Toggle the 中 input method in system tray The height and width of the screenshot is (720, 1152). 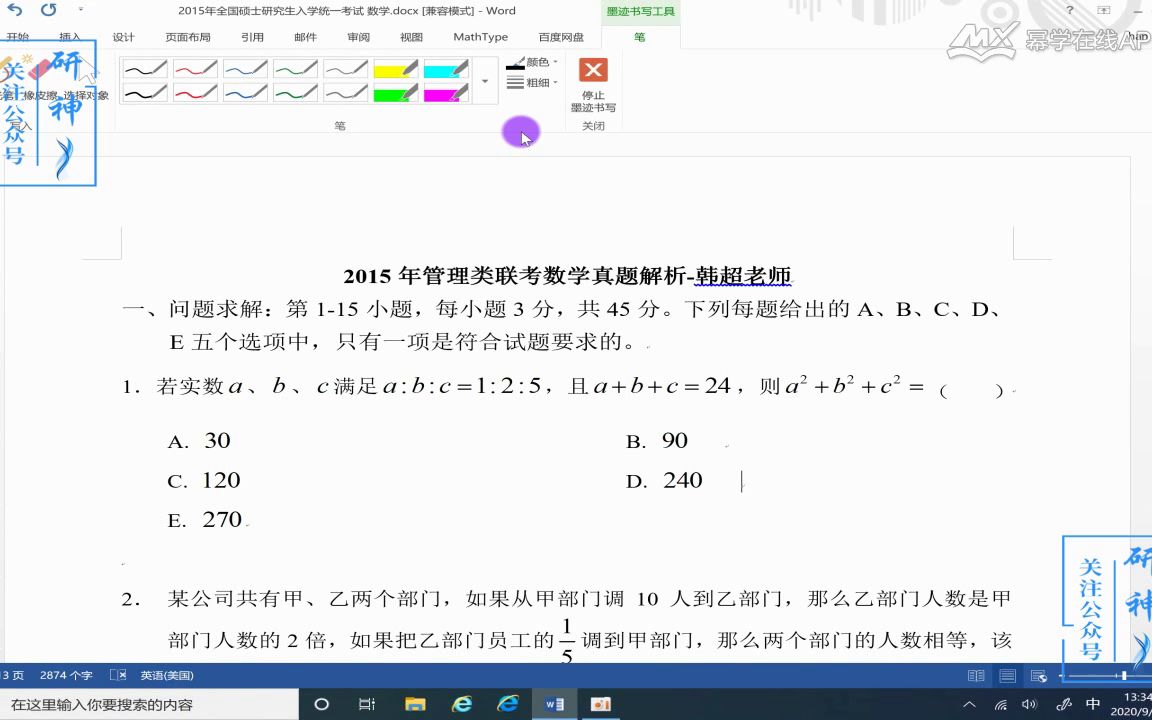[x=1093, y=704]
